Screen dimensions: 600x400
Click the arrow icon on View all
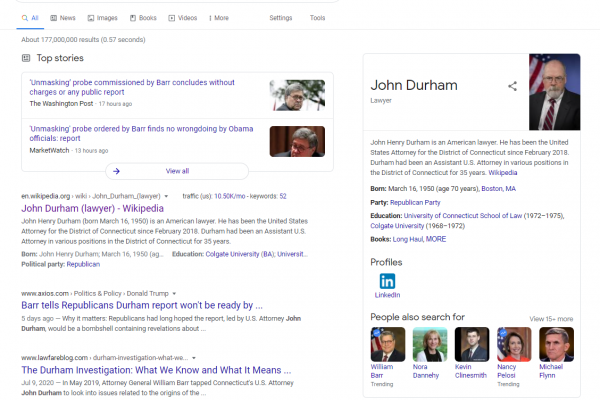[118, 171]
